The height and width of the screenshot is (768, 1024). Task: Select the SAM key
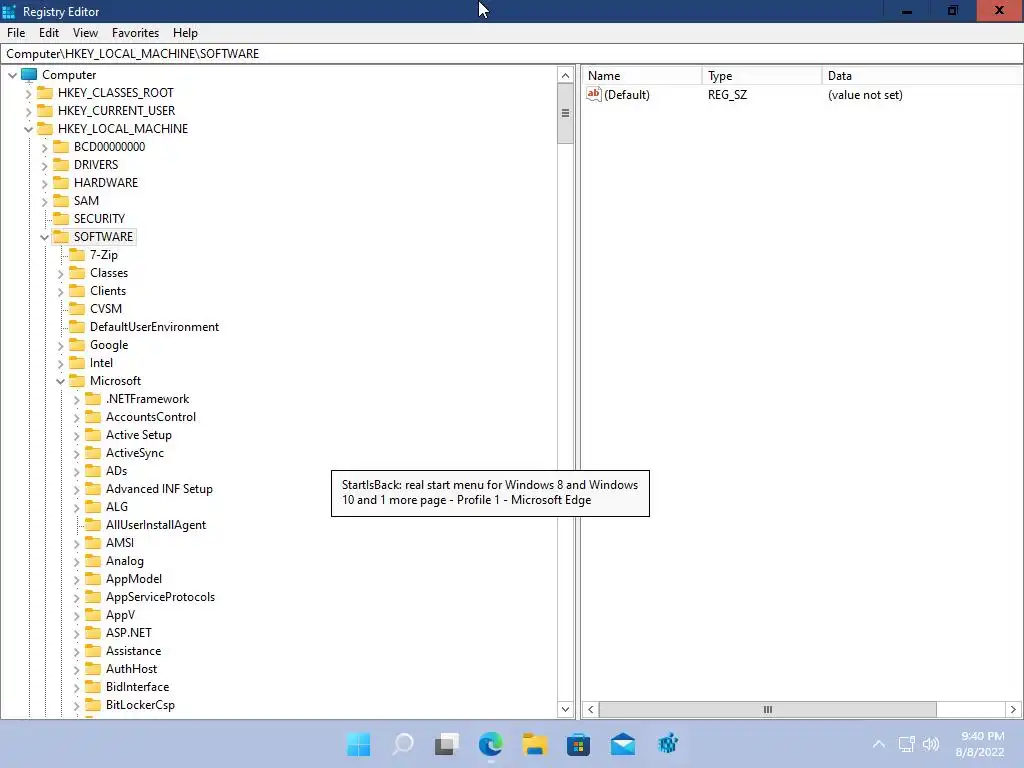[x=86, y=200]
